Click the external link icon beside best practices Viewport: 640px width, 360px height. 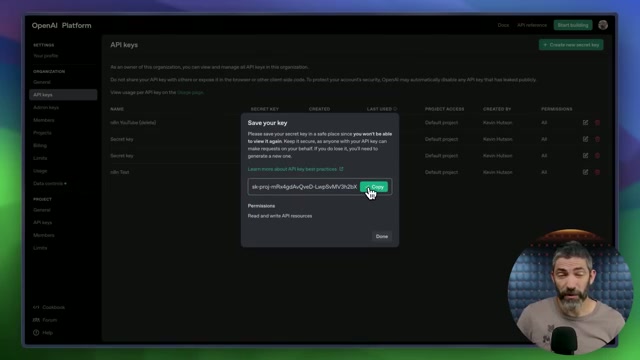click(x=341, y=169)
